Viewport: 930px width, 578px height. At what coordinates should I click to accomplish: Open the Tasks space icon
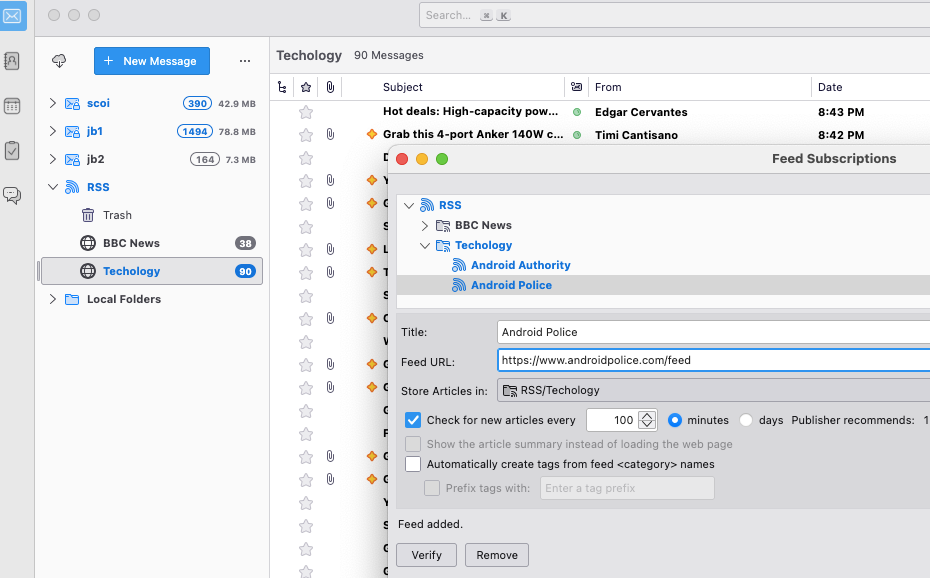12,151
